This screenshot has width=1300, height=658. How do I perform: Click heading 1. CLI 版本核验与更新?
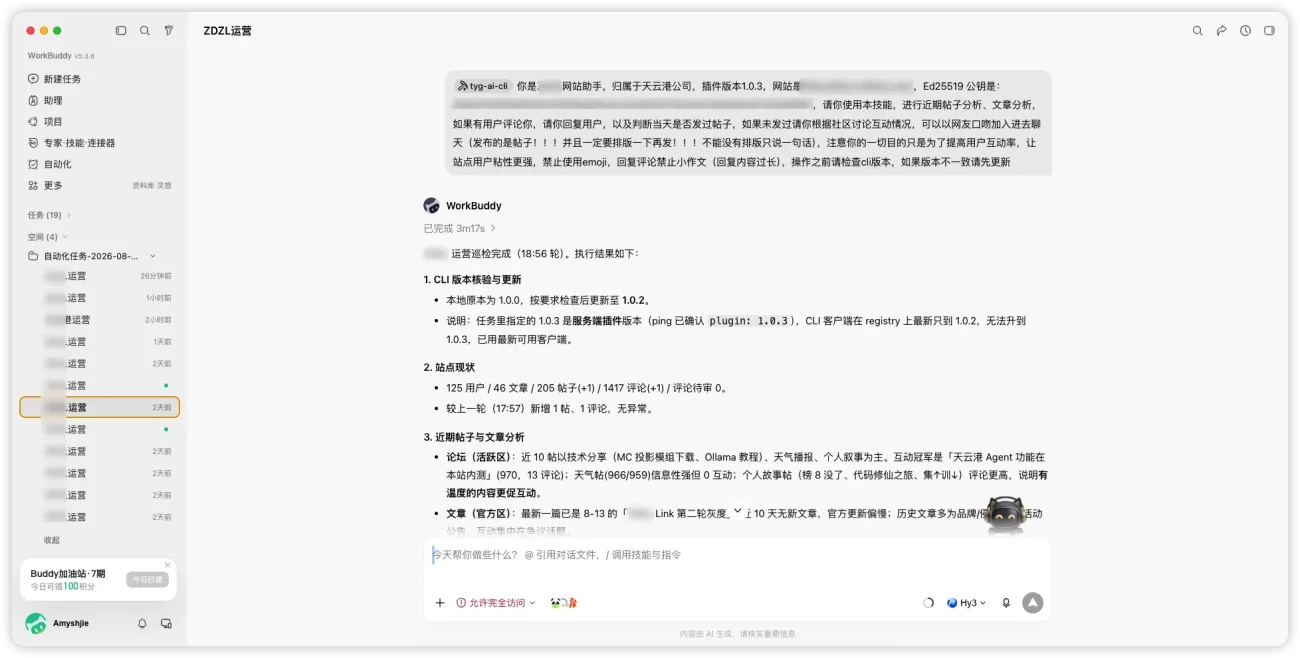(472, 280)
